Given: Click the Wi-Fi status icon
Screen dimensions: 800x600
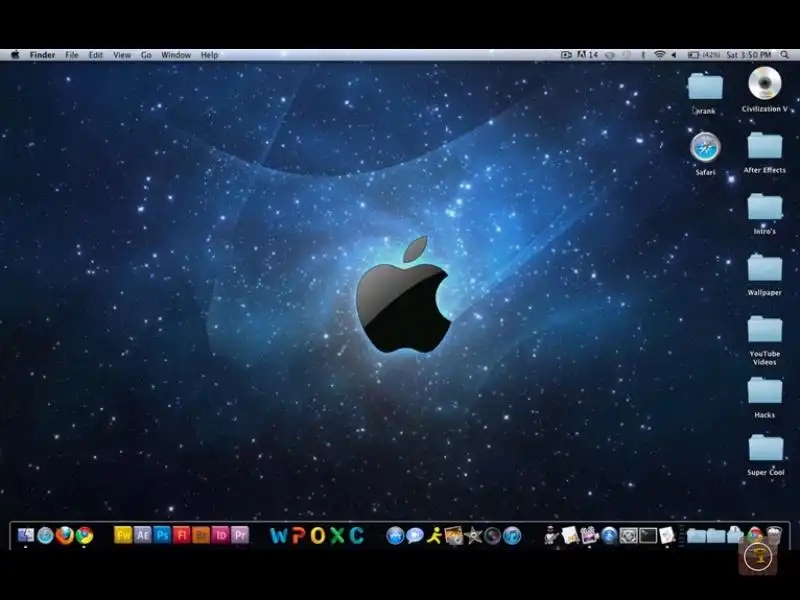Looking at the screenshot, I should 660,55.
